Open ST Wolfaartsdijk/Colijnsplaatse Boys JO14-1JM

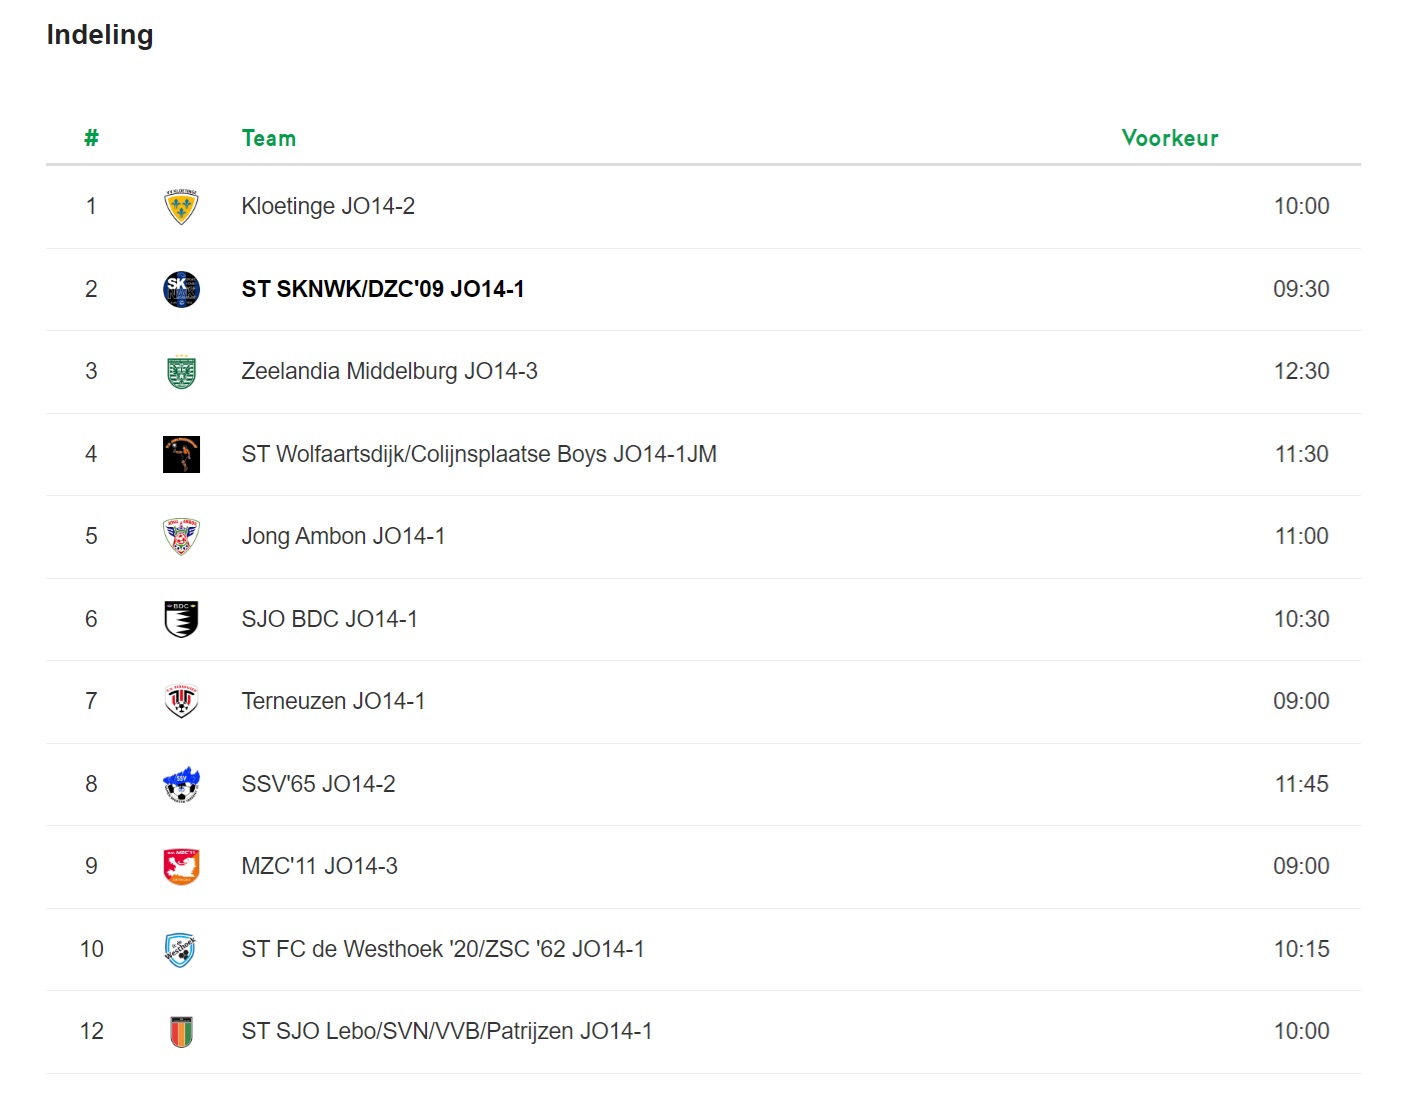[479, 454]
